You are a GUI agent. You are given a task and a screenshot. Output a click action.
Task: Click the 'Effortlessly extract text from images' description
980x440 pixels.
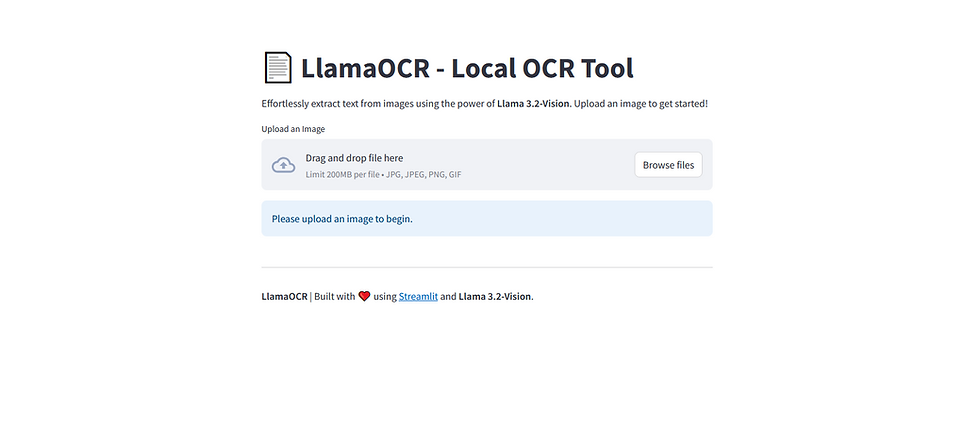[484, 104]
